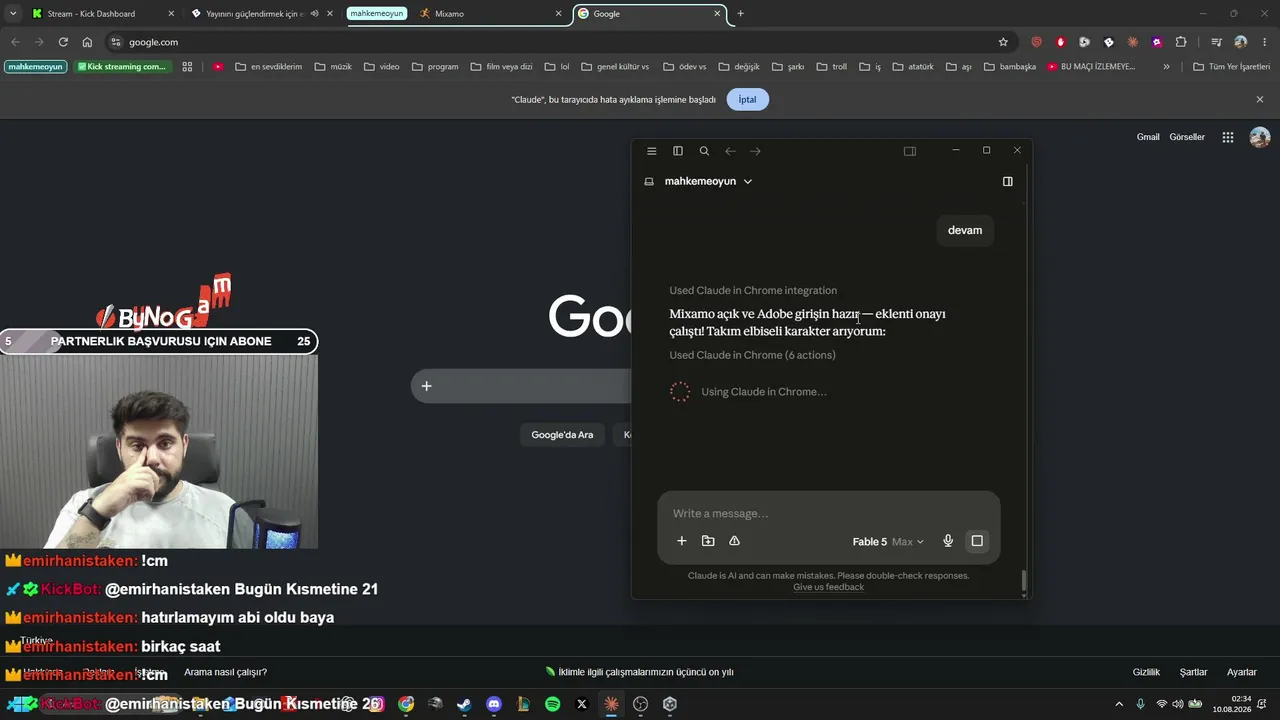This screenshot has width=1280, height=720.
Task: Open the Chrome profile avatar
Action: click(x=1240, y=42)
